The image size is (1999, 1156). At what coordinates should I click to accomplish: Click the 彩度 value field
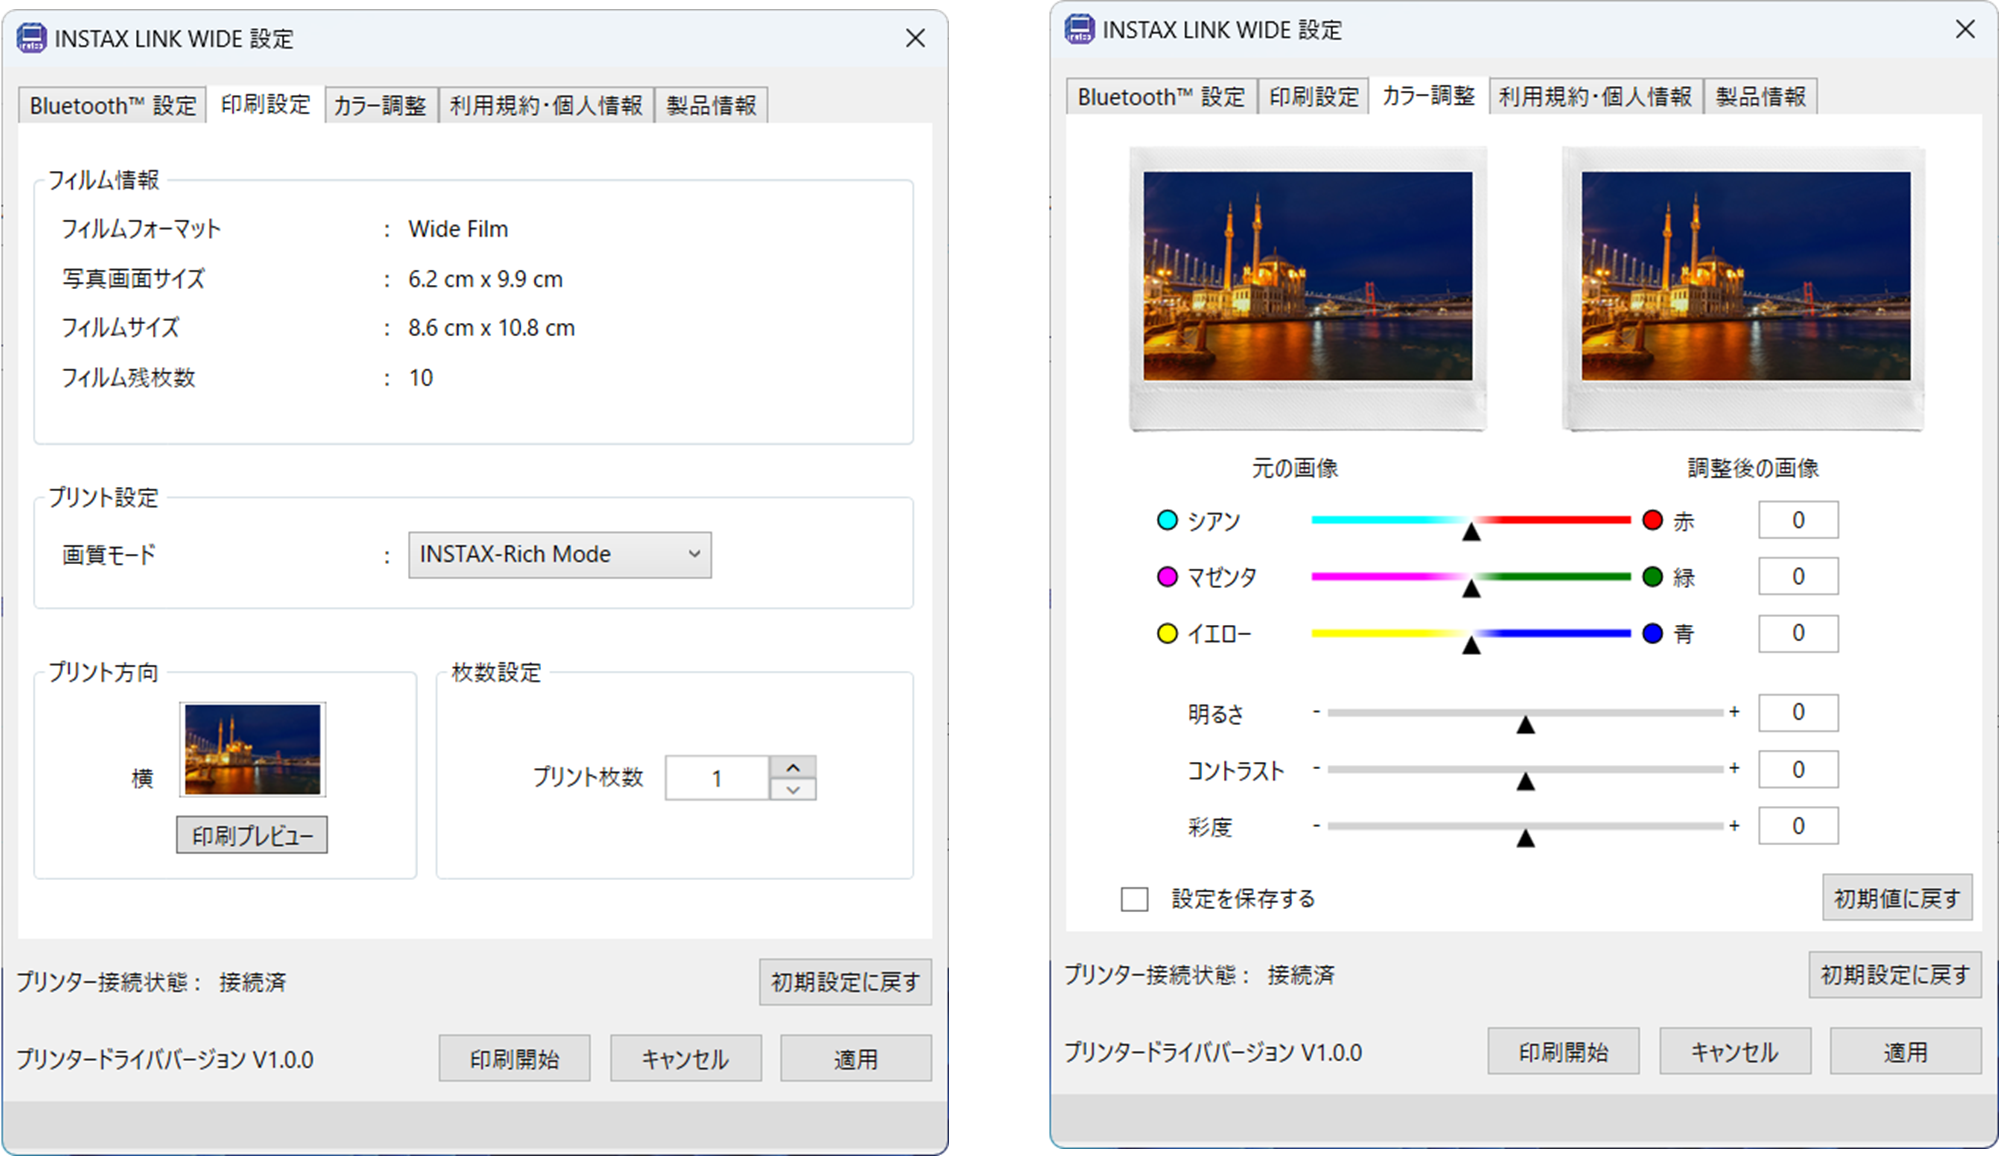[1798, 826]
